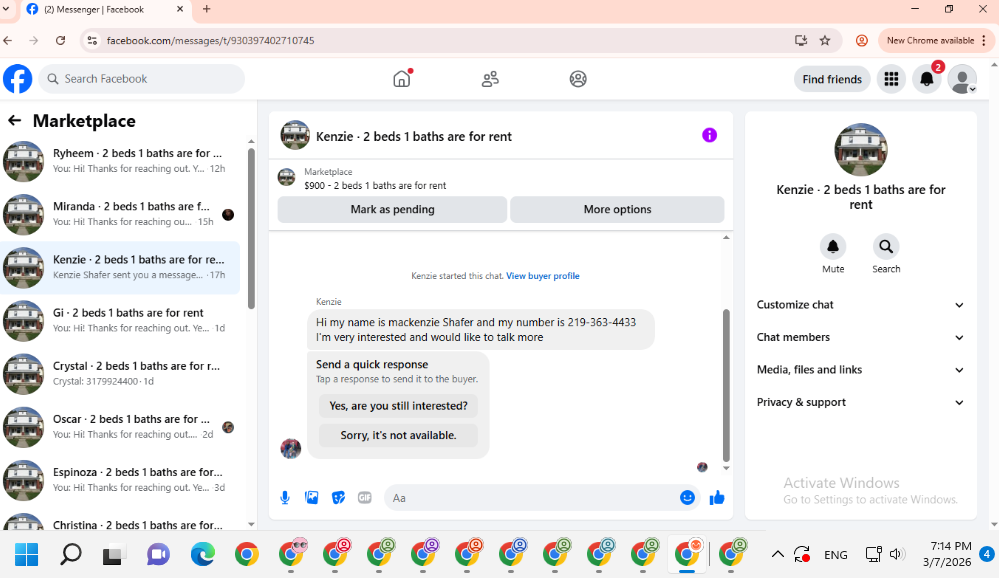Open Oscar conversation in list
Screen dimensions: 999x578
[x=121, y=427]
